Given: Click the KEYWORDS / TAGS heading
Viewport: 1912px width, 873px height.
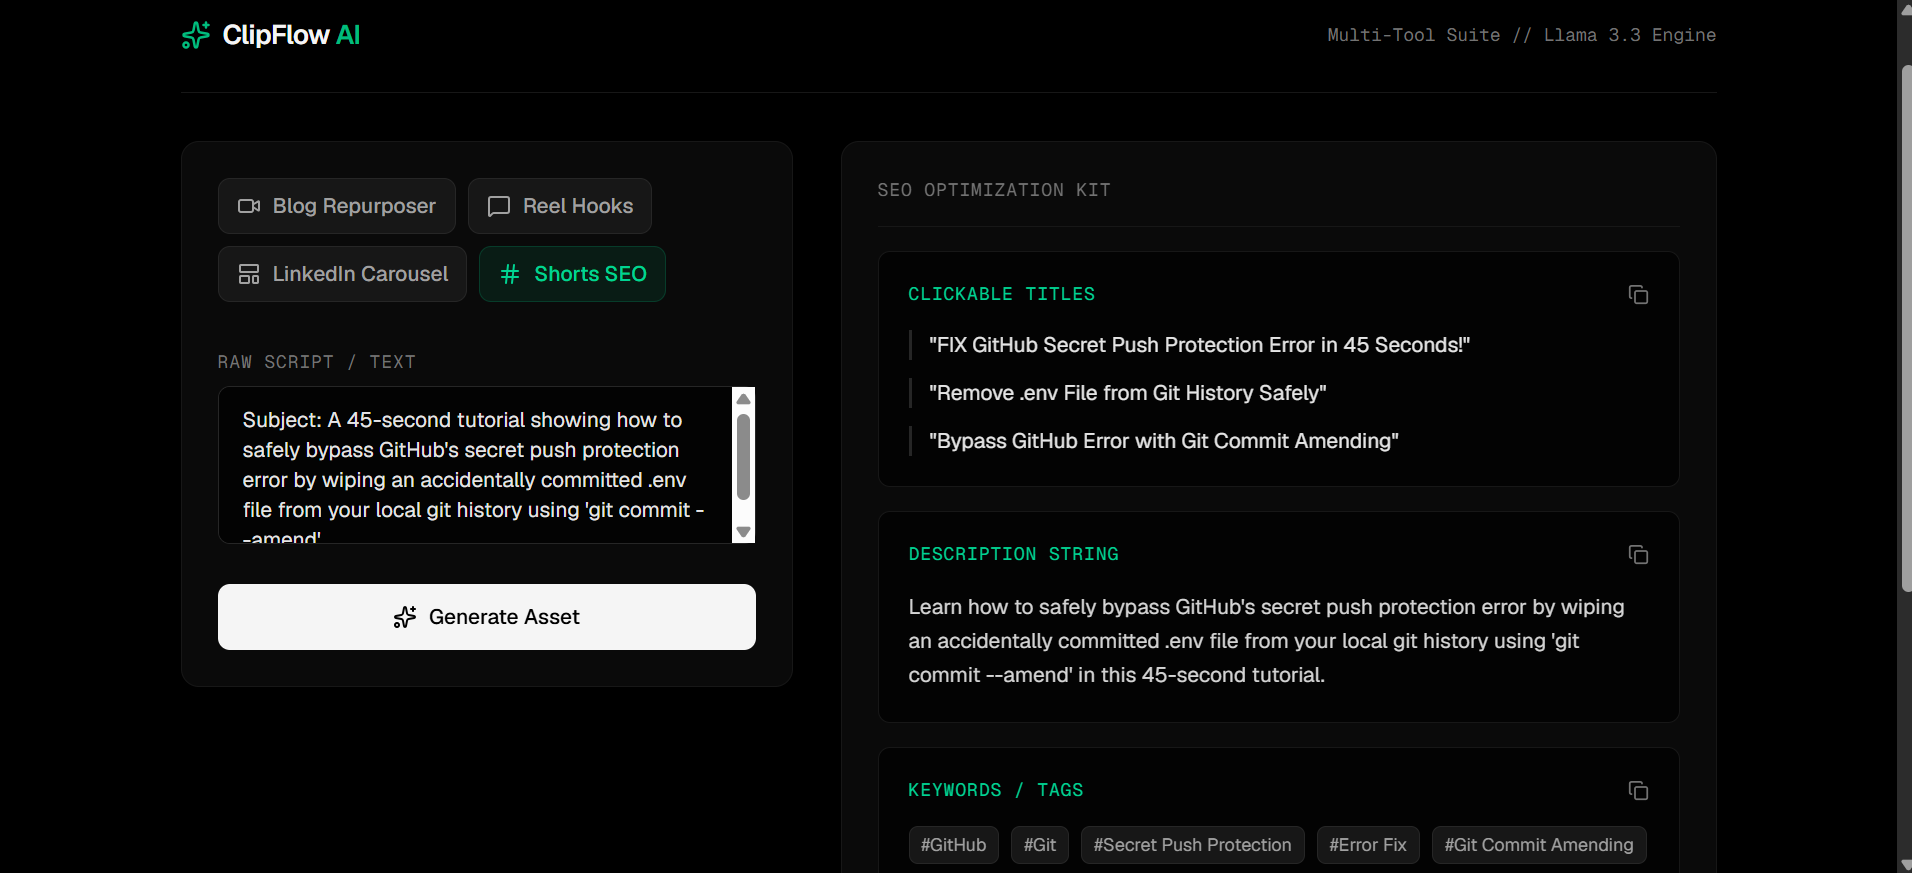Looking at the screenshot, I should tap(996, 790).
